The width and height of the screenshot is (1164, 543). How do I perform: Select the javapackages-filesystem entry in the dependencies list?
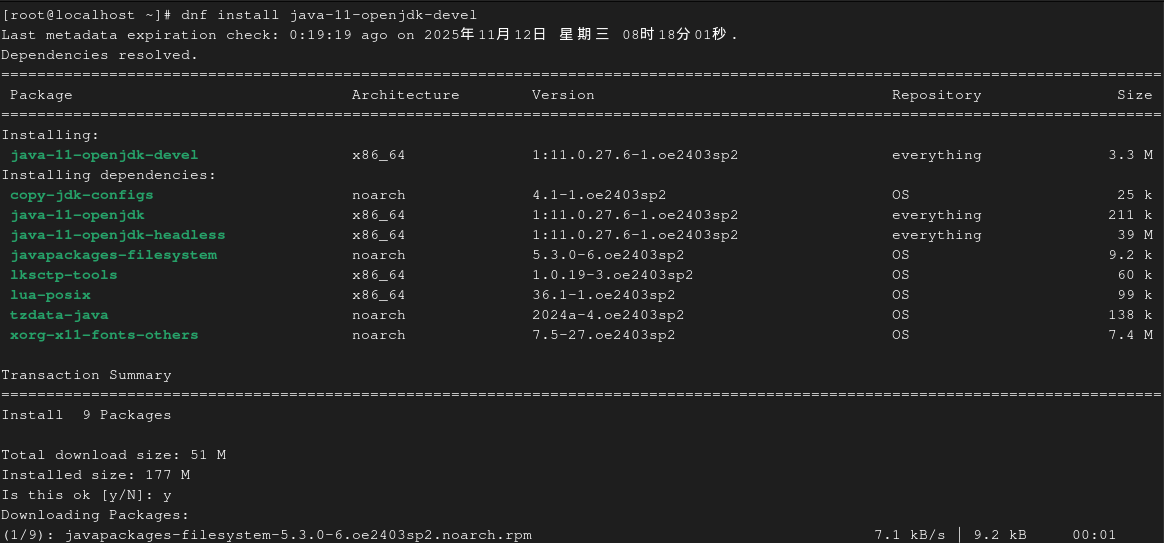[x=113, y=255]
